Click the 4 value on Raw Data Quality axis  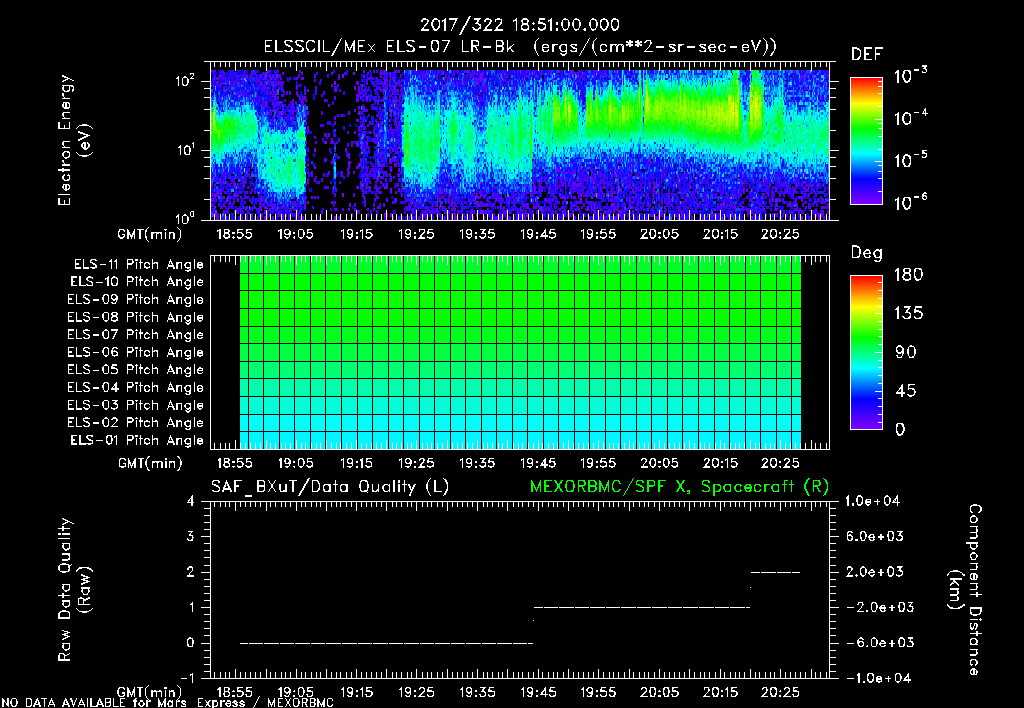point(191,502)
